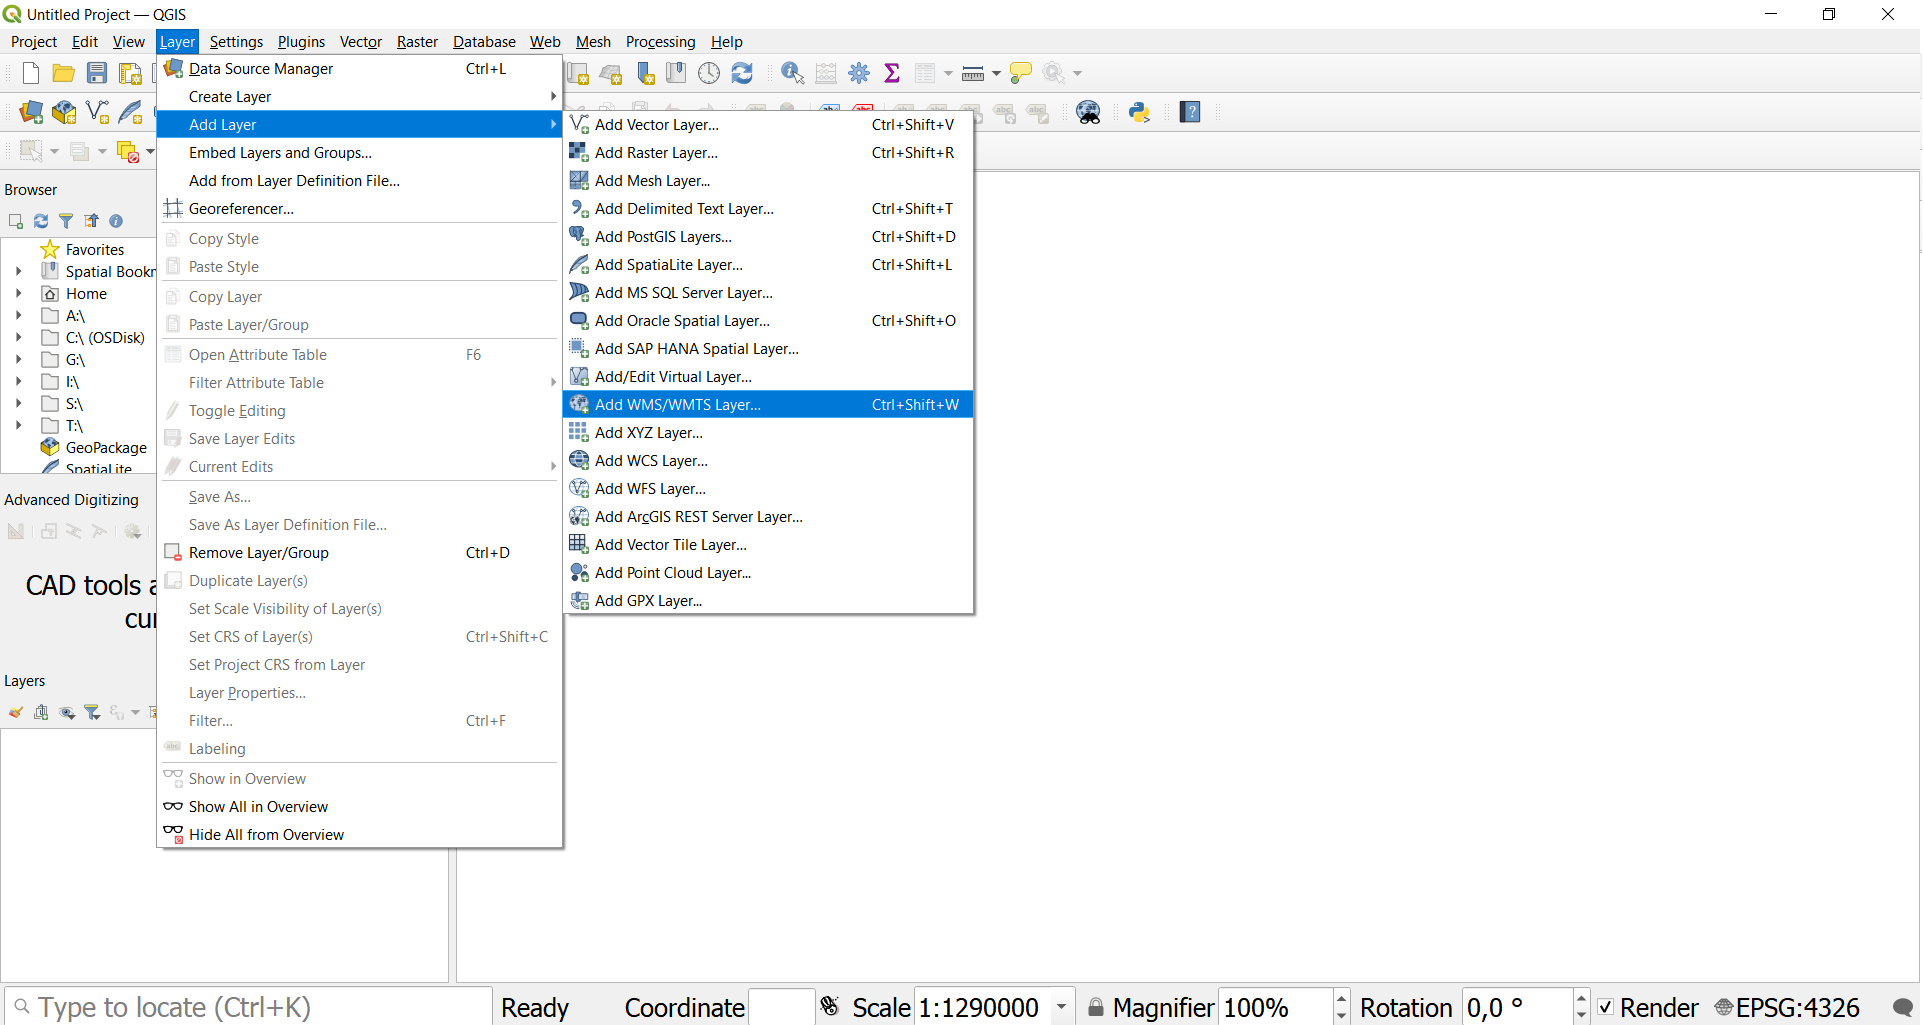The height and width of the screenshot is (1025, 1924).
Task: Open the measure tool dropdown arrow
Action: pos(996,73)
